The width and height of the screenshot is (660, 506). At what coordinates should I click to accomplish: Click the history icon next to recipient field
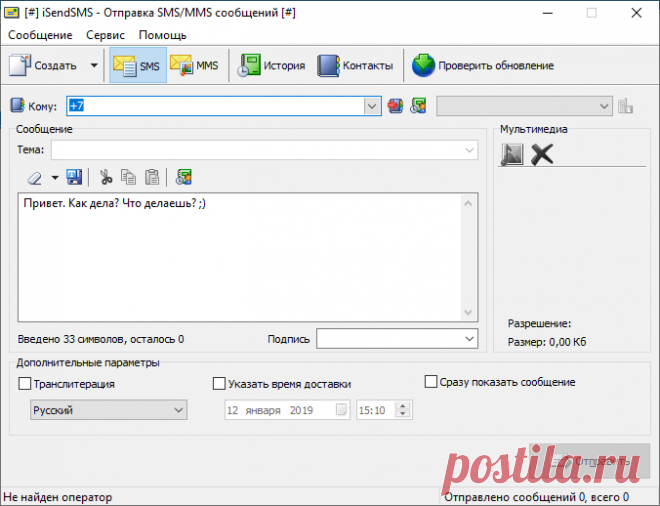pos(418,106)
